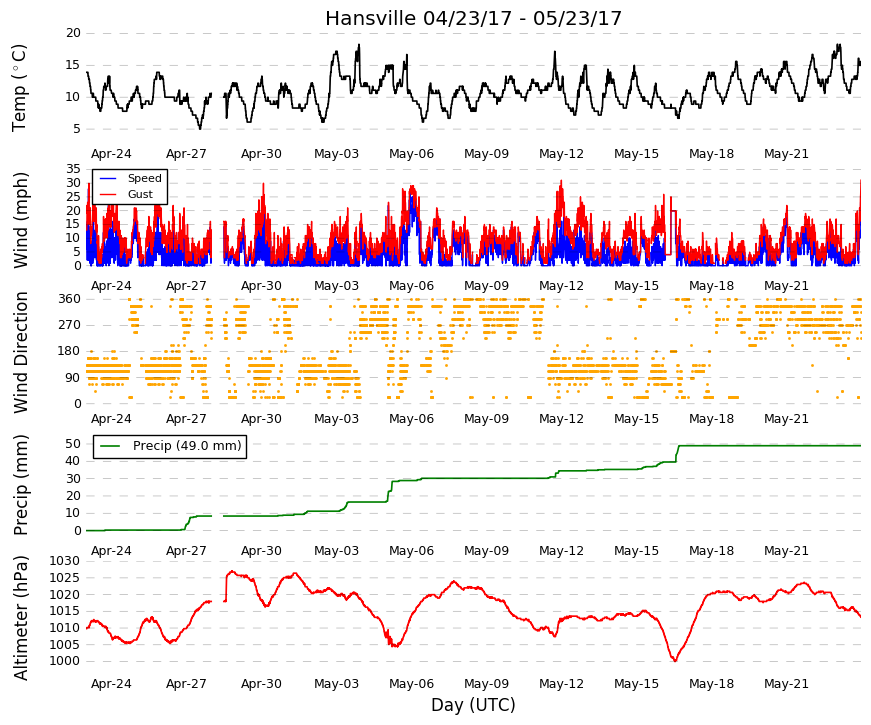The width and height of the screenshot is (871, 725).
Task: Click May-21 tick under altimeter chart
Action: point(787,684)
